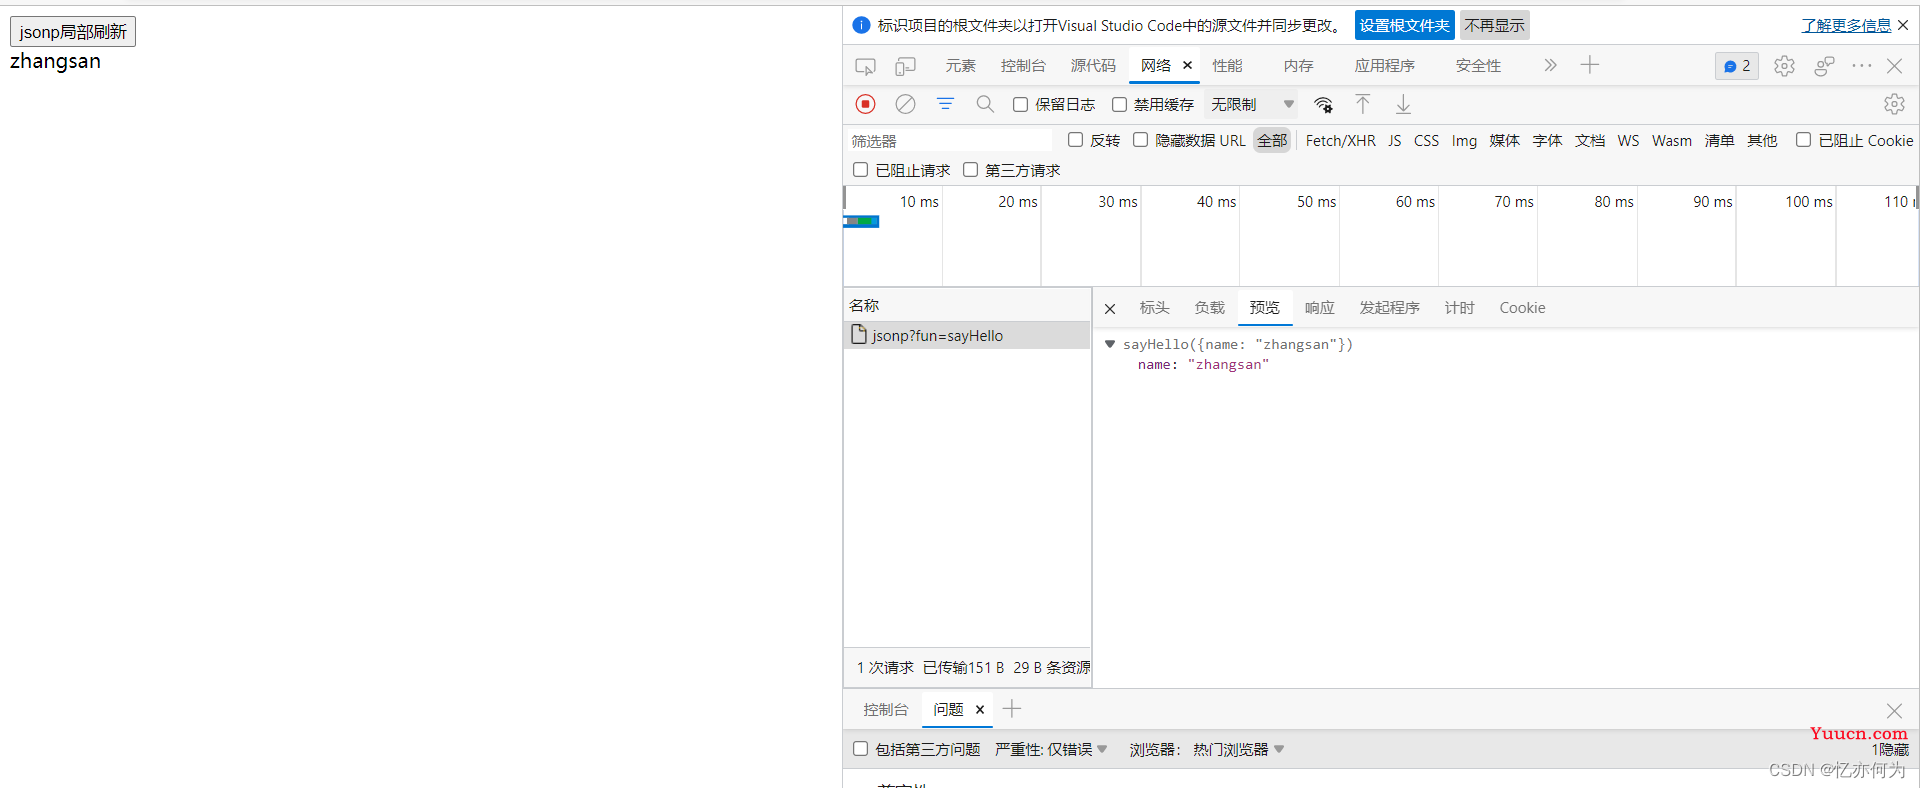Screen dimensions: 1920x788
Task: Add a new tool with the plus icon
Action: 1590,65
